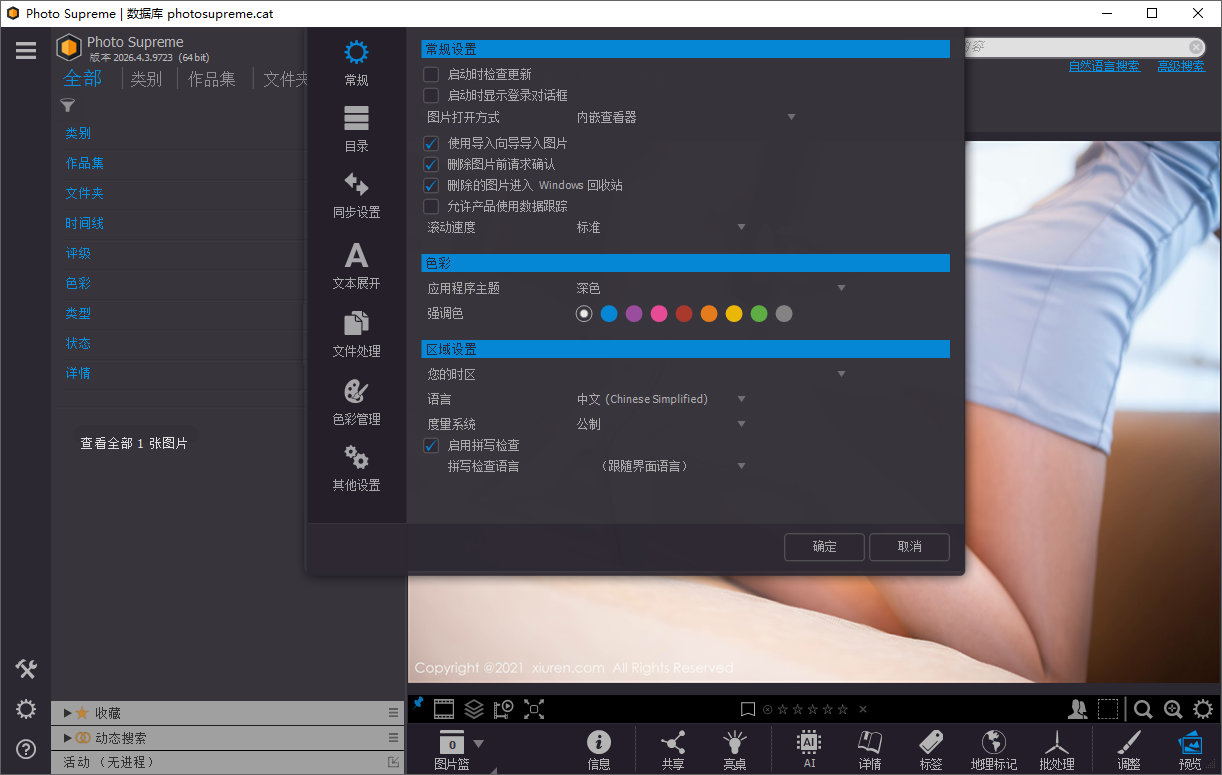Expand the 动态搜索 panel

tap(68, 738)
